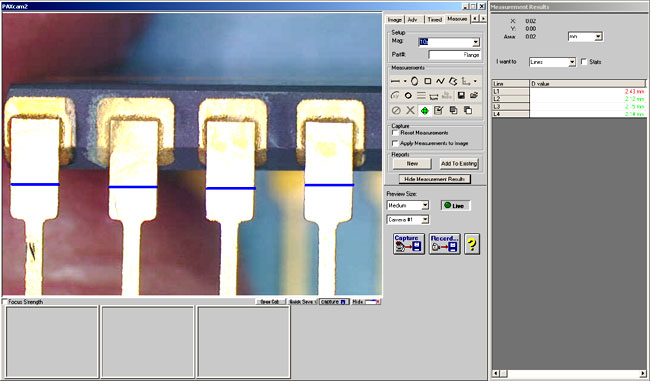Screen dimensions: 650x381
Task: Select row L4 in results table
Action: [x=569, y=114]
